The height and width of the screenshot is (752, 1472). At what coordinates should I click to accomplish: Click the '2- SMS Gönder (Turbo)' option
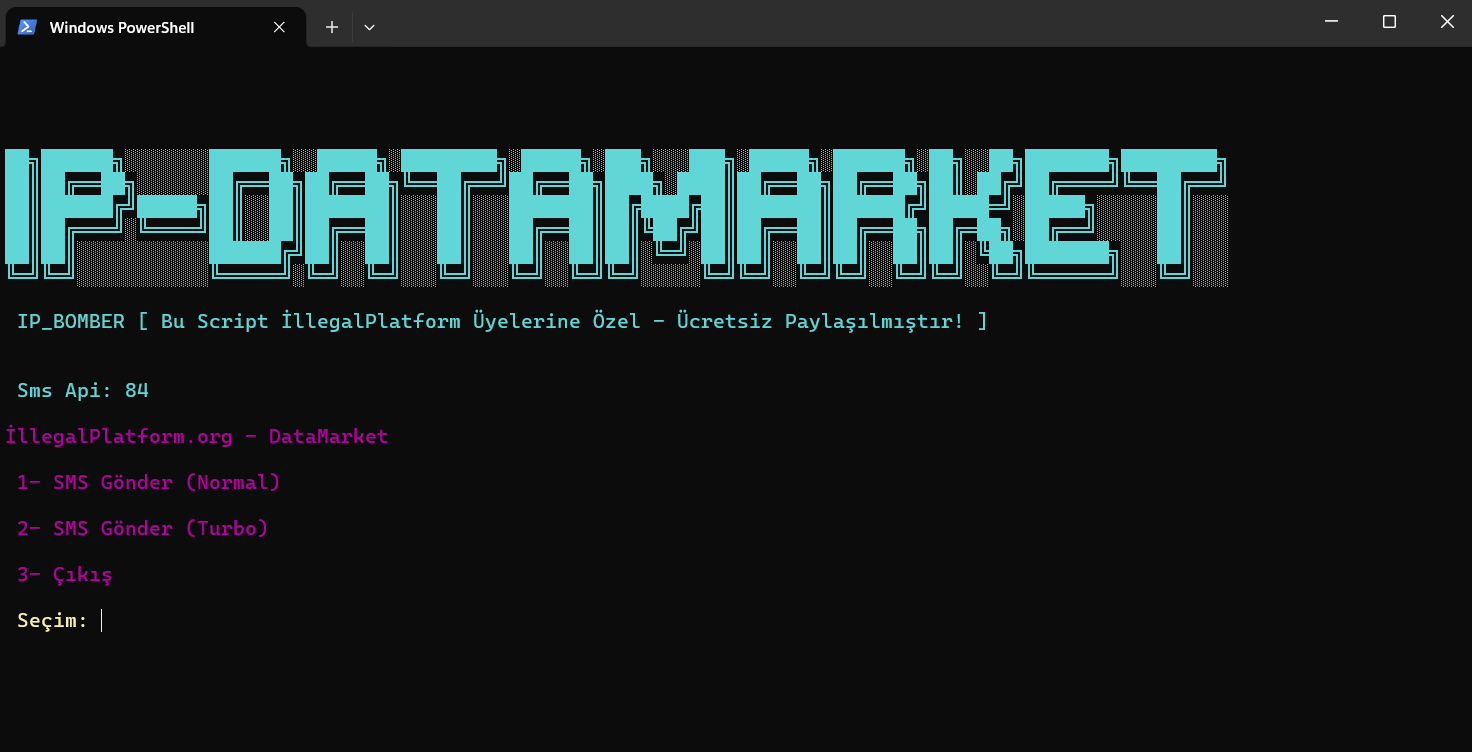click(143, 528)
